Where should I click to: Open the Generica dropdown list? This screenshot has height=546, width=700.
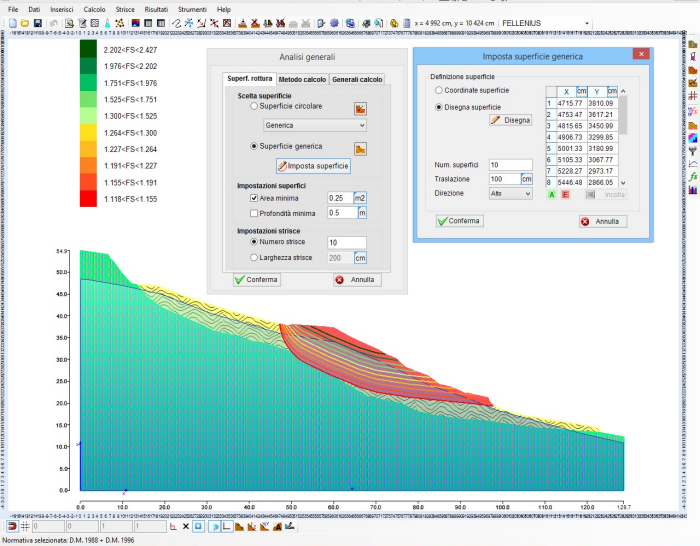(x=315, y=125)
